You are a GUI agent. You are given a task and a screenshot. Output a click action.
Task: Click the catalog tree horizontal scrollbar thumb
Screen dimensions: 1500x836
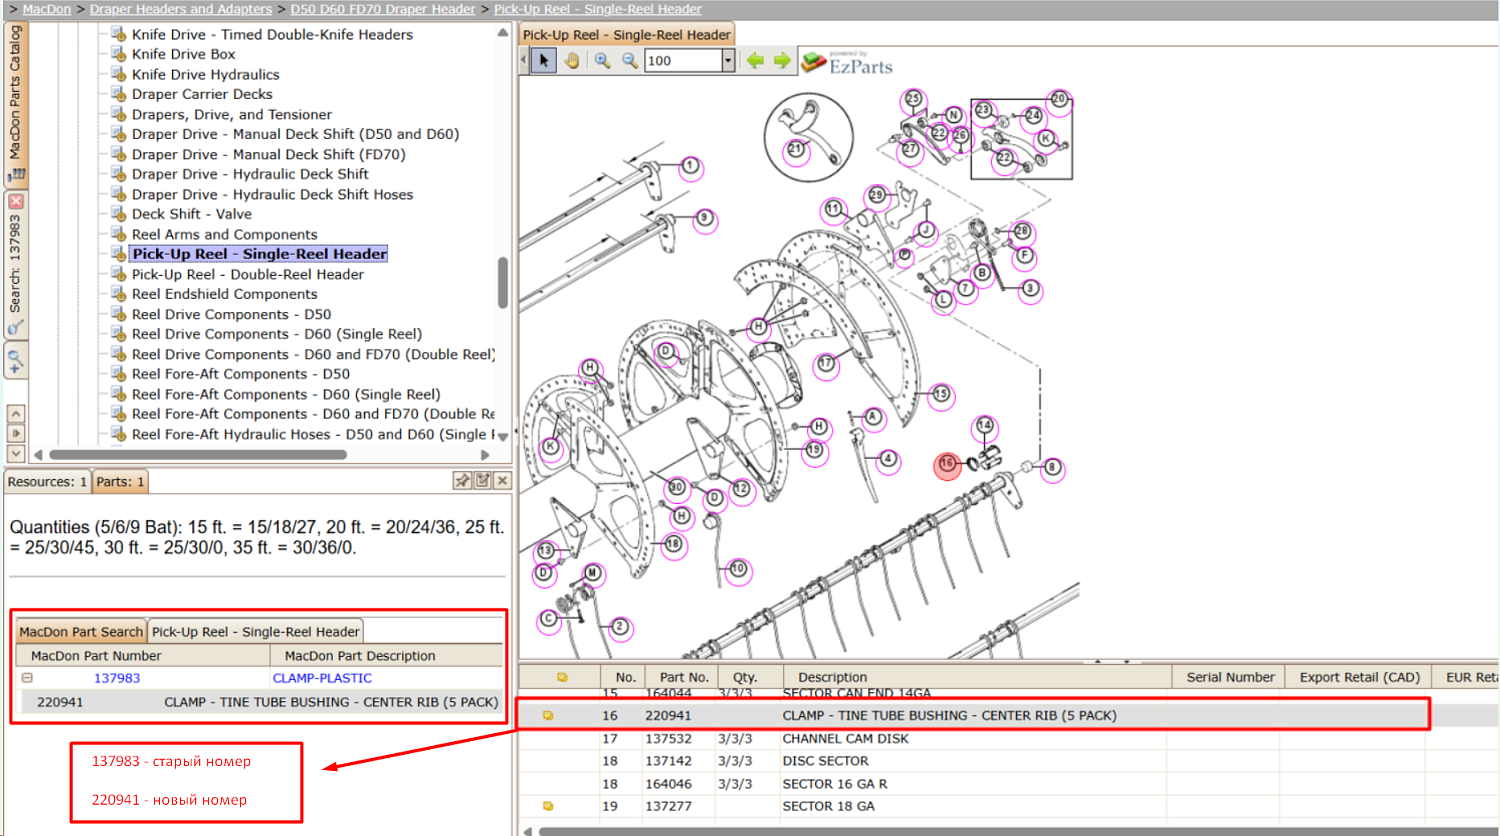pyautogui.click(x=198, y=454)
